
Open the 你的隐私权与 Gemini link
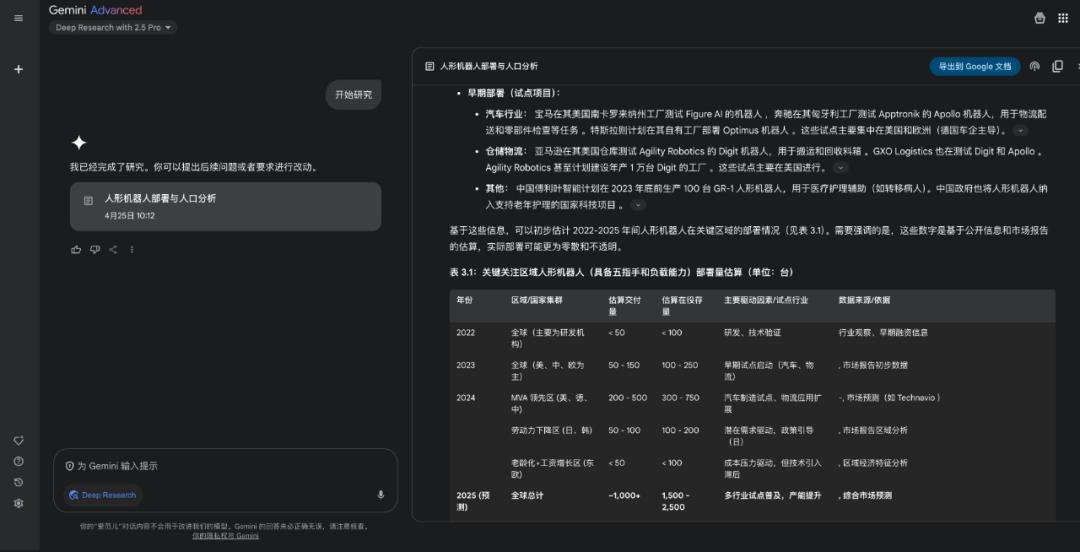coord(225,535)
